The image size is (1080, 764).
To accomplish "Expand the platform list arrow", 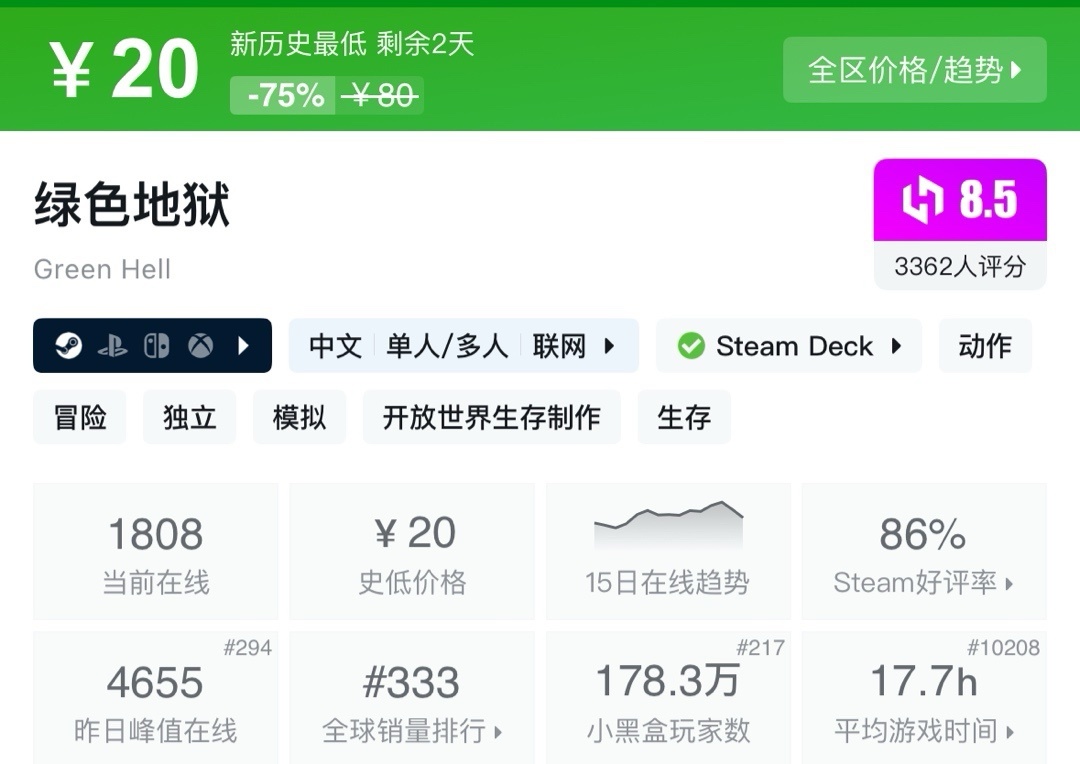I will tap(243, 346).
